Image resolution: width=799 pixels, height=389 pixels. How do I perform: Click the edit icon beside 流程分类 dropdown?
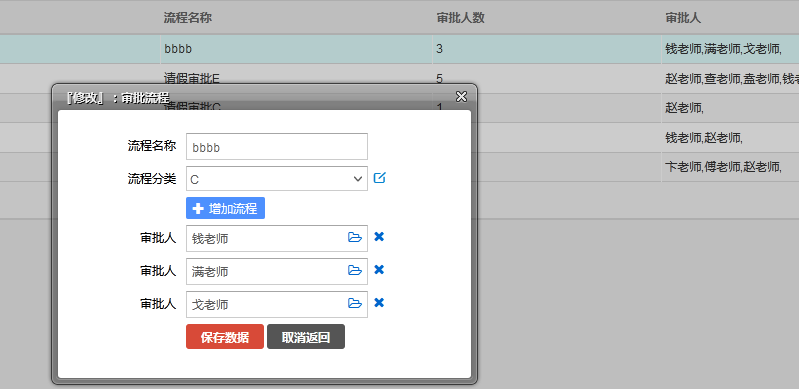380,178
